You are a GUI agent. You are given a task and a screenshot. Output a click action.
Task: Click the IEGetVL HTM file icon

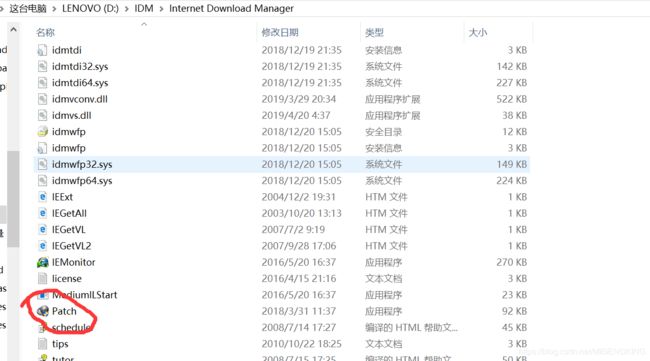tap(42, 230)
